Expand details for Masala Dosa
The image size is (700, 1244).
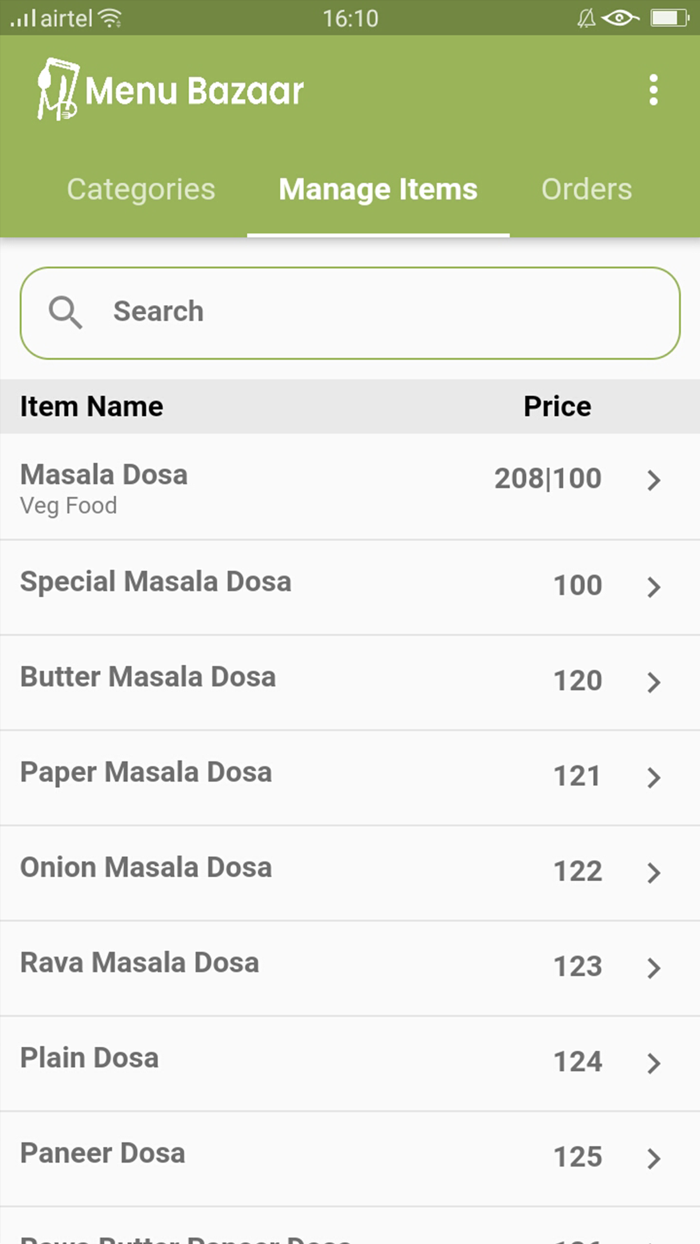(x=654, y=480)
